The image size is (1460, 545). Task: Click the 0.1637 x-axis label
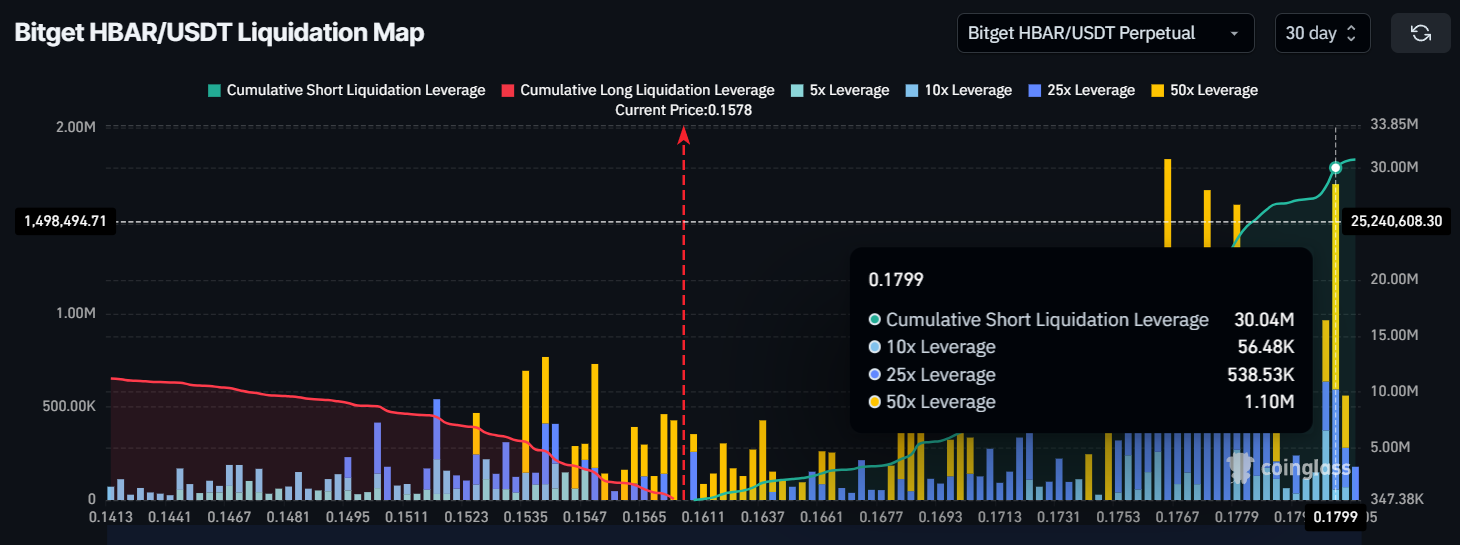click(763, 517)
